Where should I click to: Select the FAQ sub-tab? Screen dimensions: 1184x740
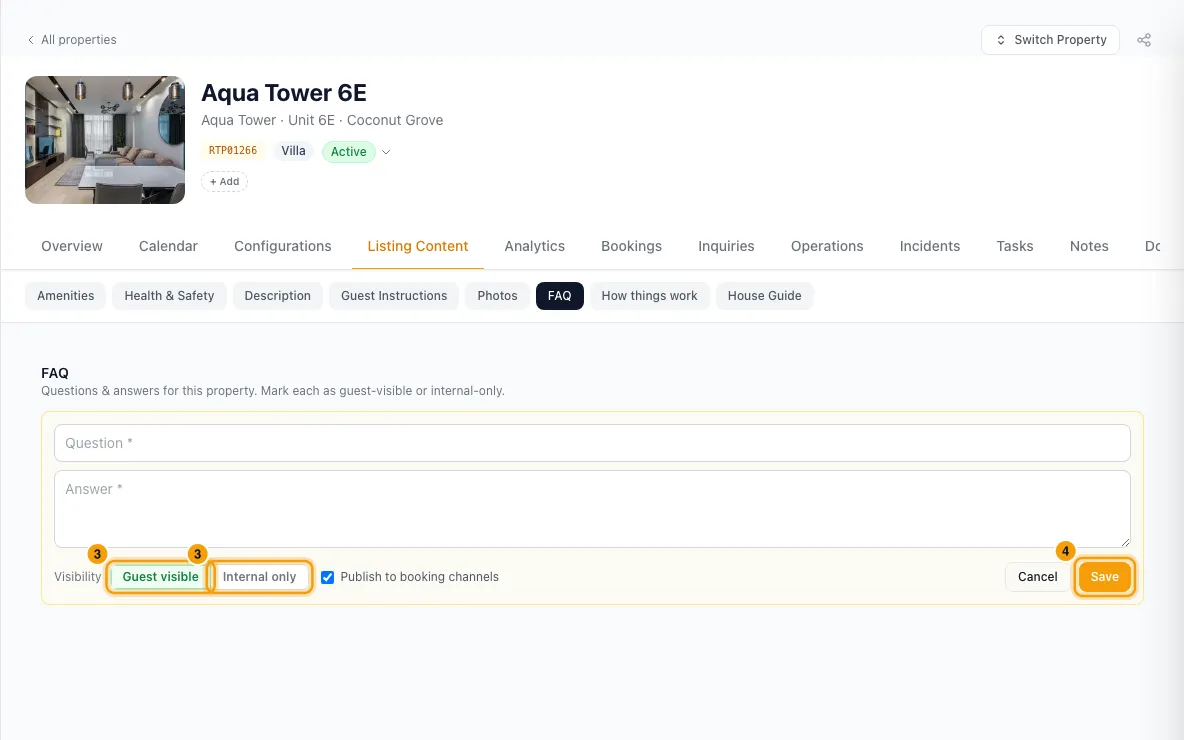coord(560,296)
